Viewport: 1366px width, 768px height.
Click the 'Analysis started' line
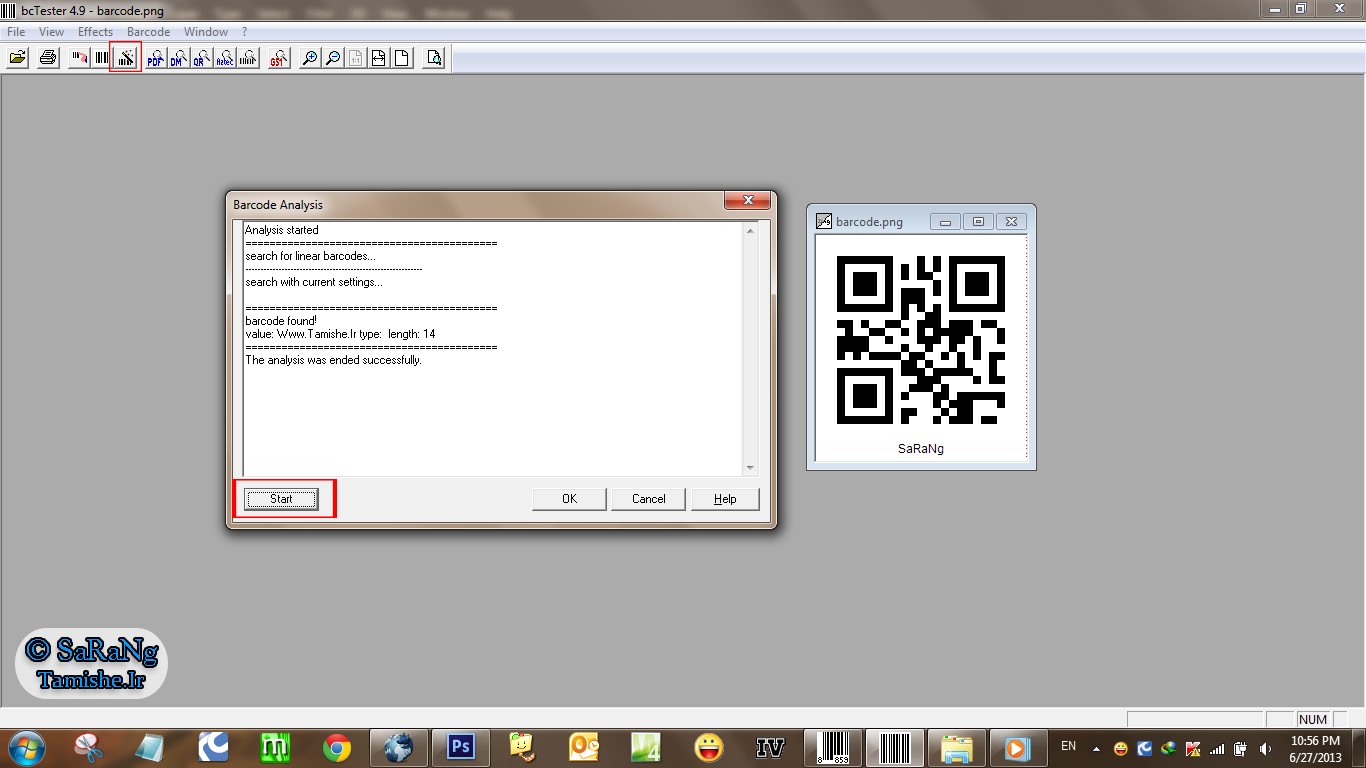click(x=282, y=230)
